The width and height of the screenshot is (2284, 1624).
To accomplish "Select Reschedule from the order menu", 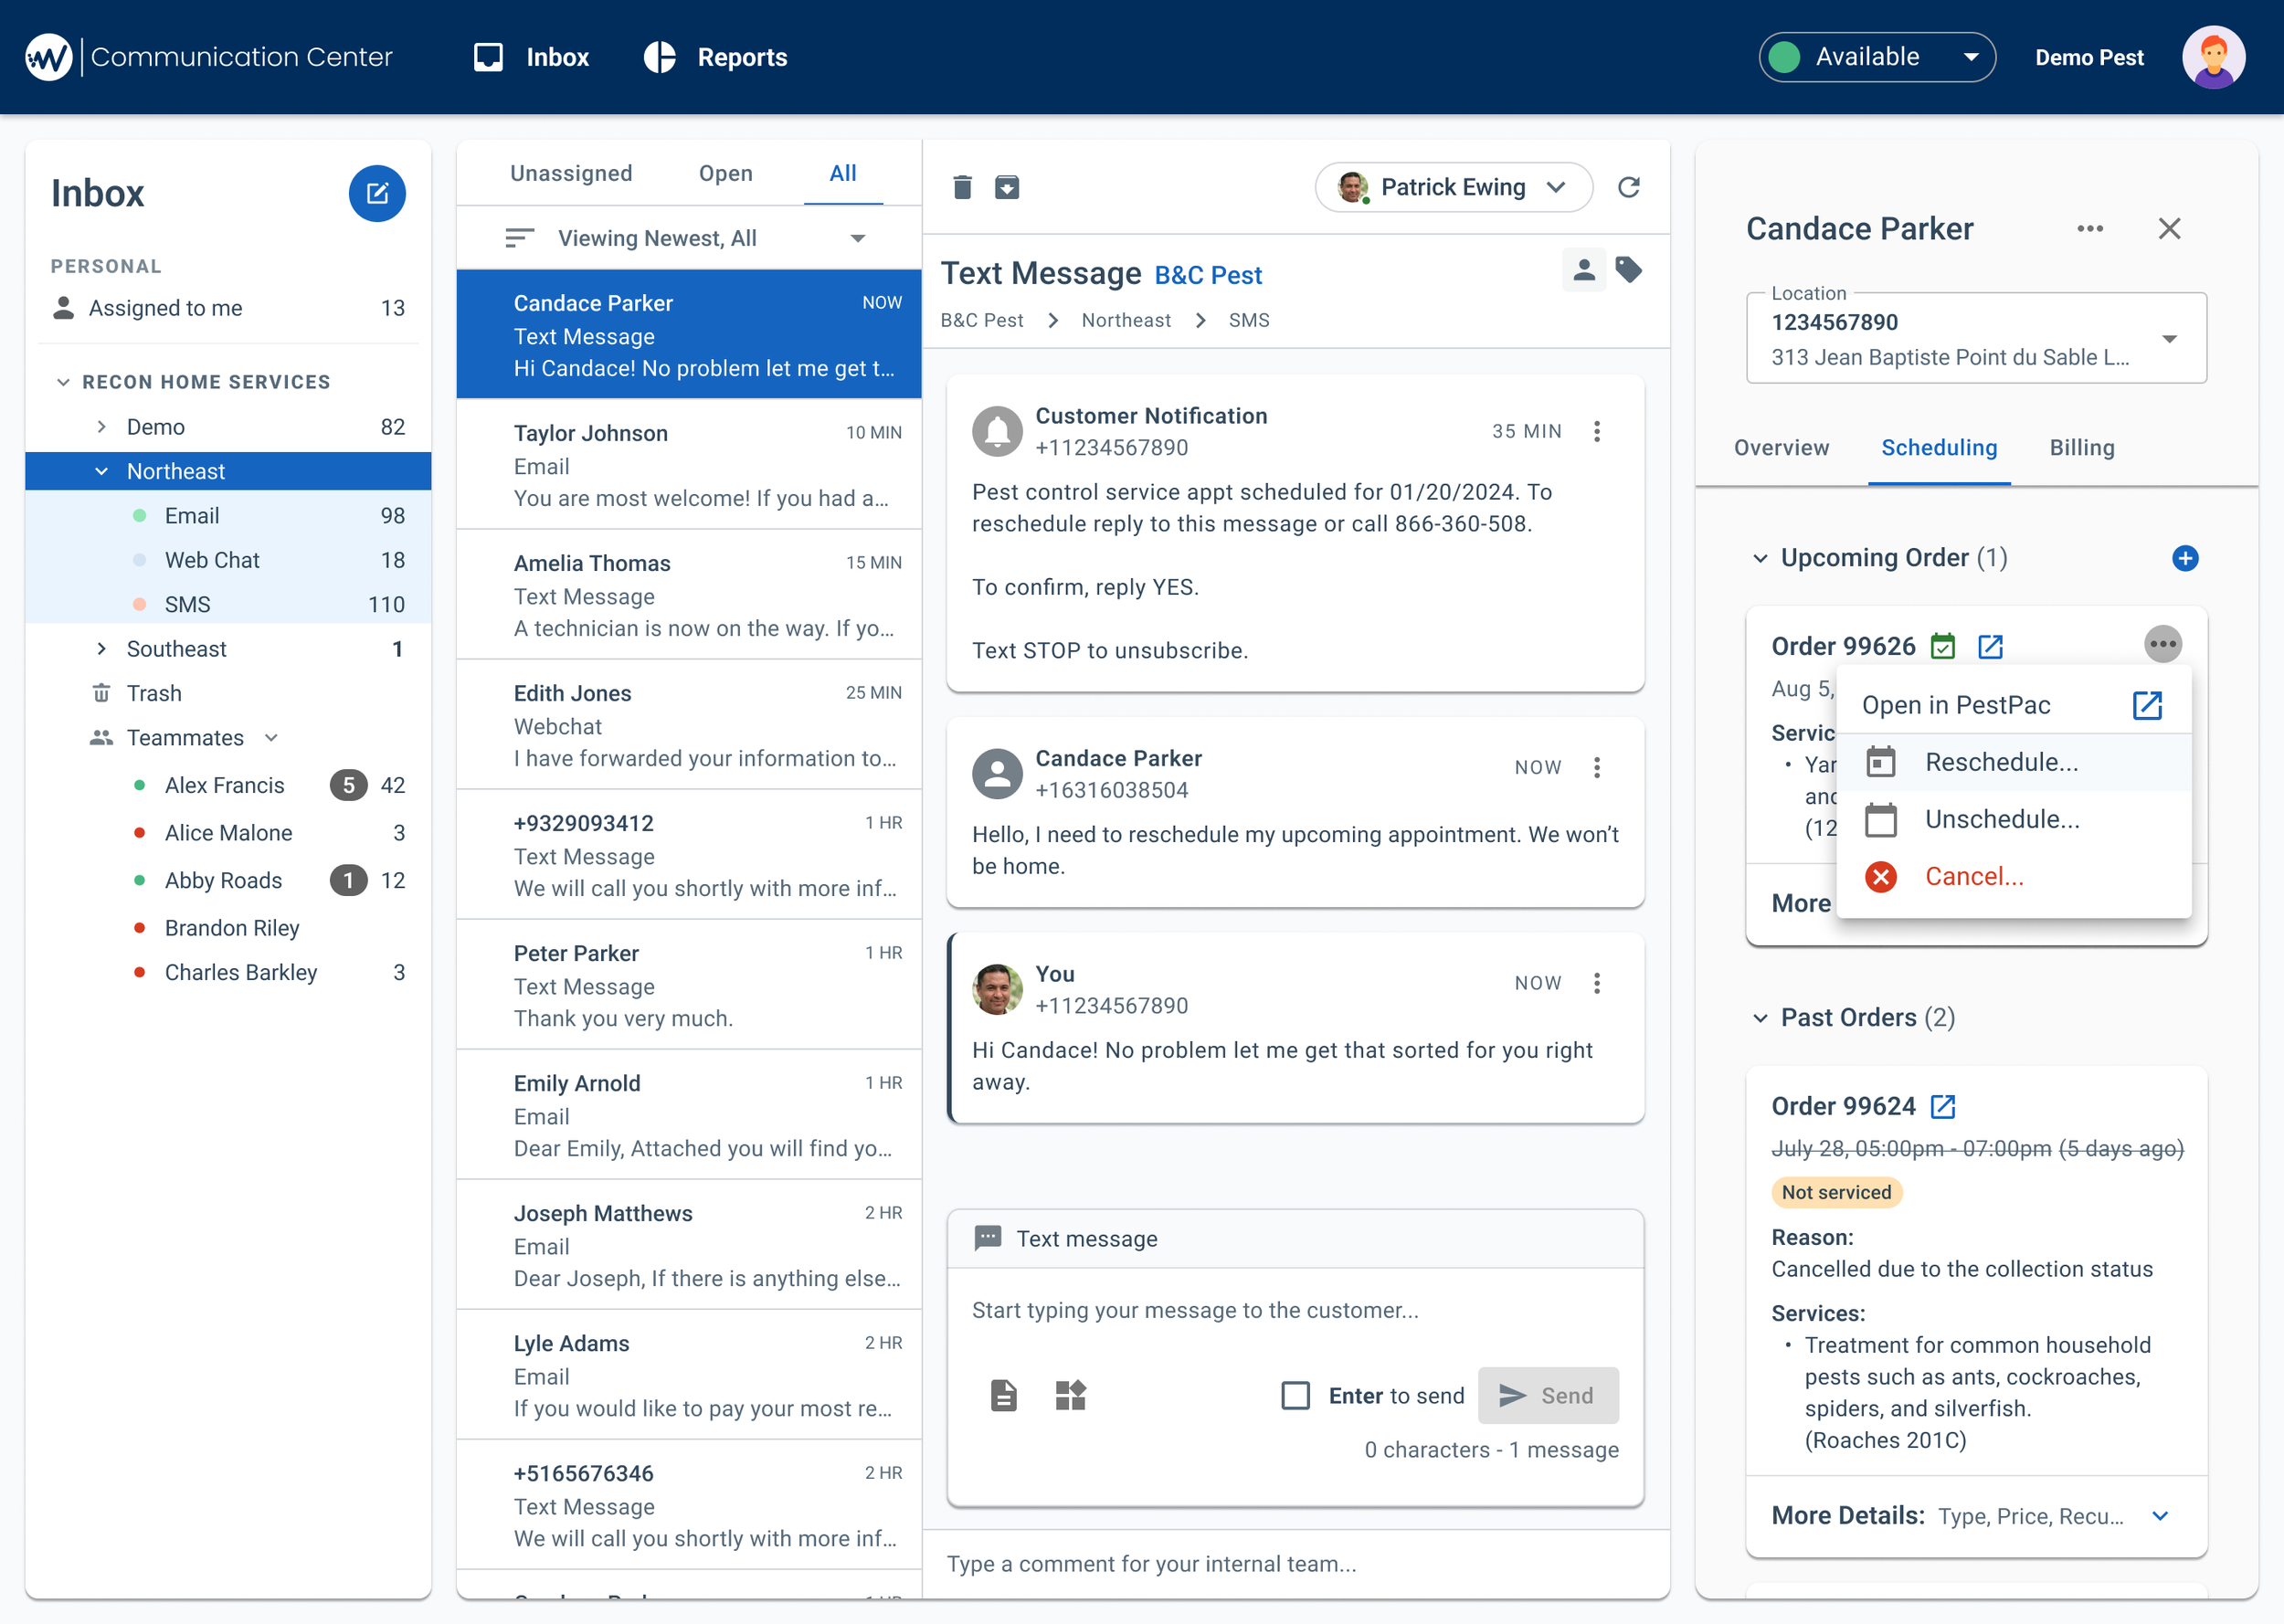I will [2001, 762].
